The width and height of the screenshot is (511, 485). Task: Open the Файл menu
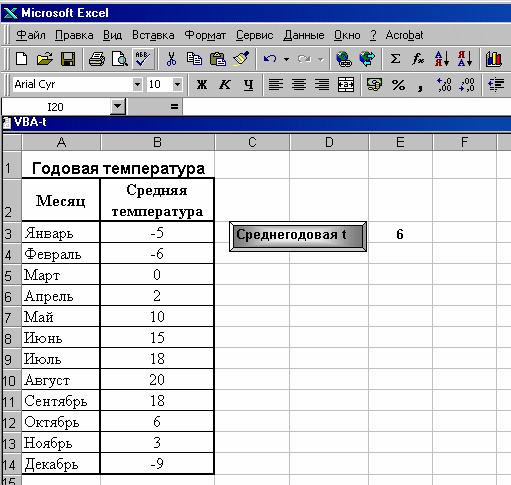pyautogui.click(x=31, y=35)
